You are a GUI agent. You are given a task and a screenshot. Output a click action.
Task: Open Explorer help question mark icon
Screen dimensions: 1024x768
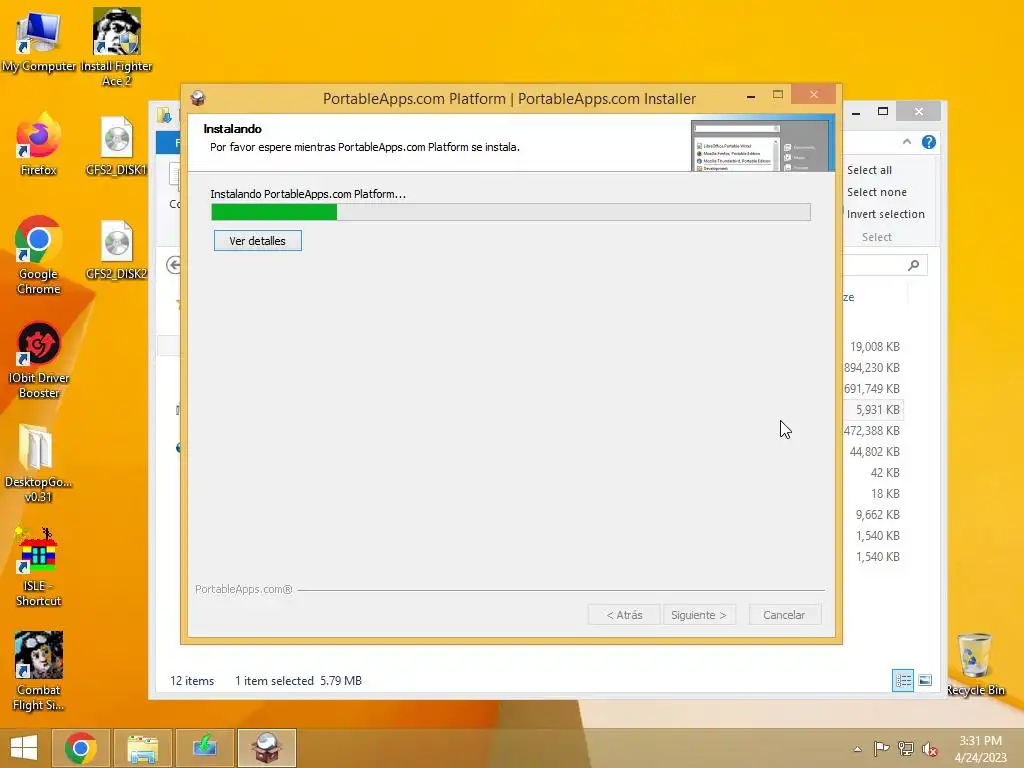929,142
